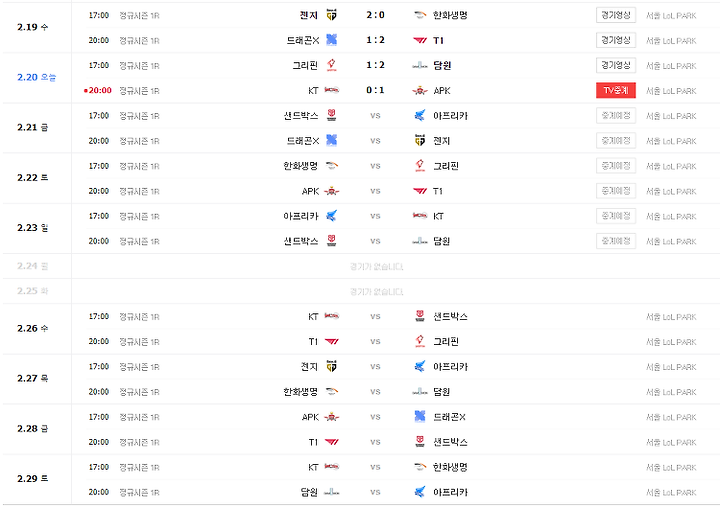Viewport: 720px width, 507px height.
Task: Open 경기영상 for the Gen.G vs Hanwha match
Action: coord(616,15)
